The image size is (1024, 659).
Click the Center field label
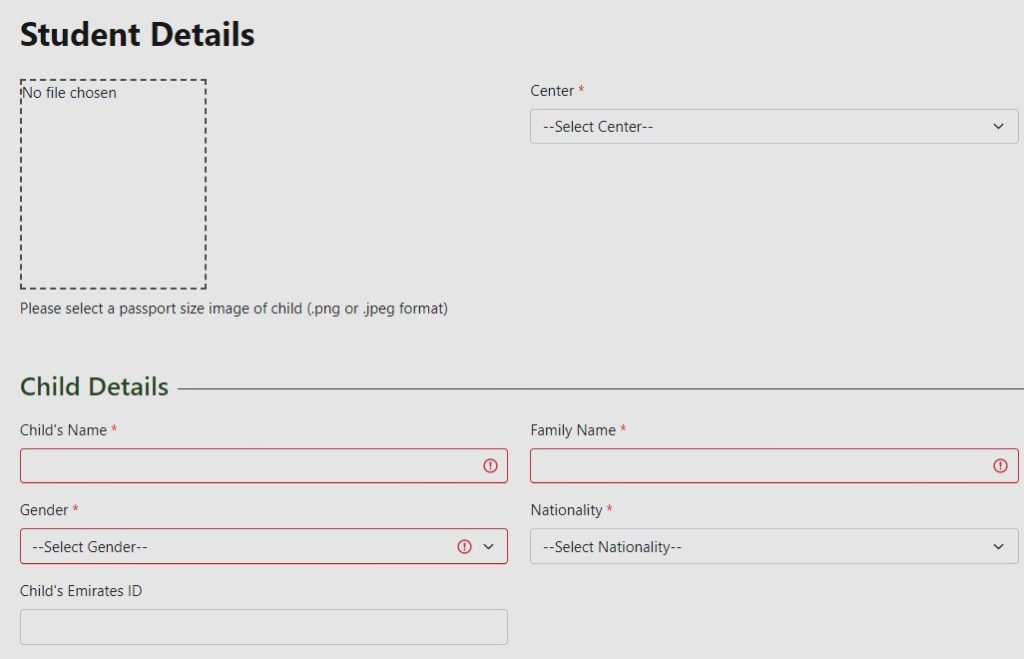(x=552, y=91)
